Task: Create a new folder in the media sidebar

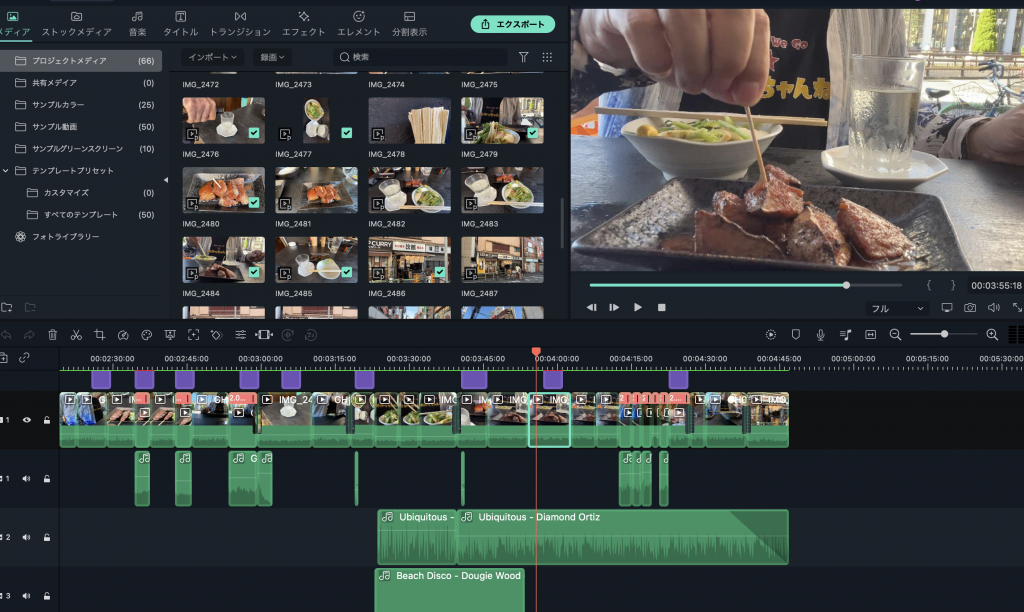Action: pyautogui.click(x=7, y=307)
